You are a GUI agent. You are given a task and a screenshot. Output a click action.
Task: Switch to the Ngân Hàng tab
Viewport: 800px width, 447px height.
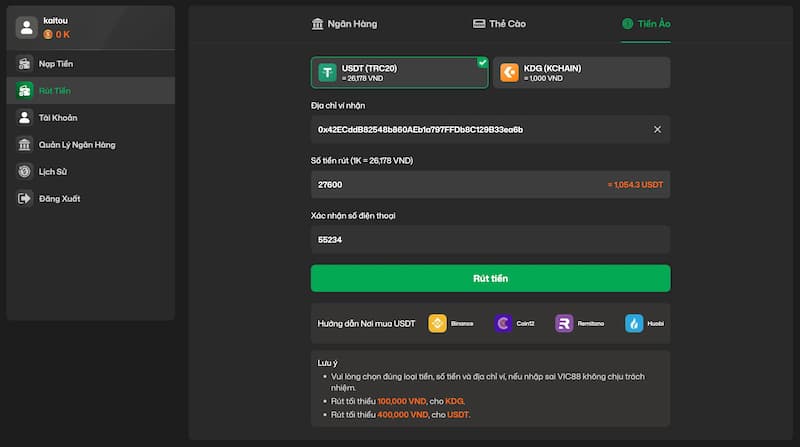click(345, 23)
